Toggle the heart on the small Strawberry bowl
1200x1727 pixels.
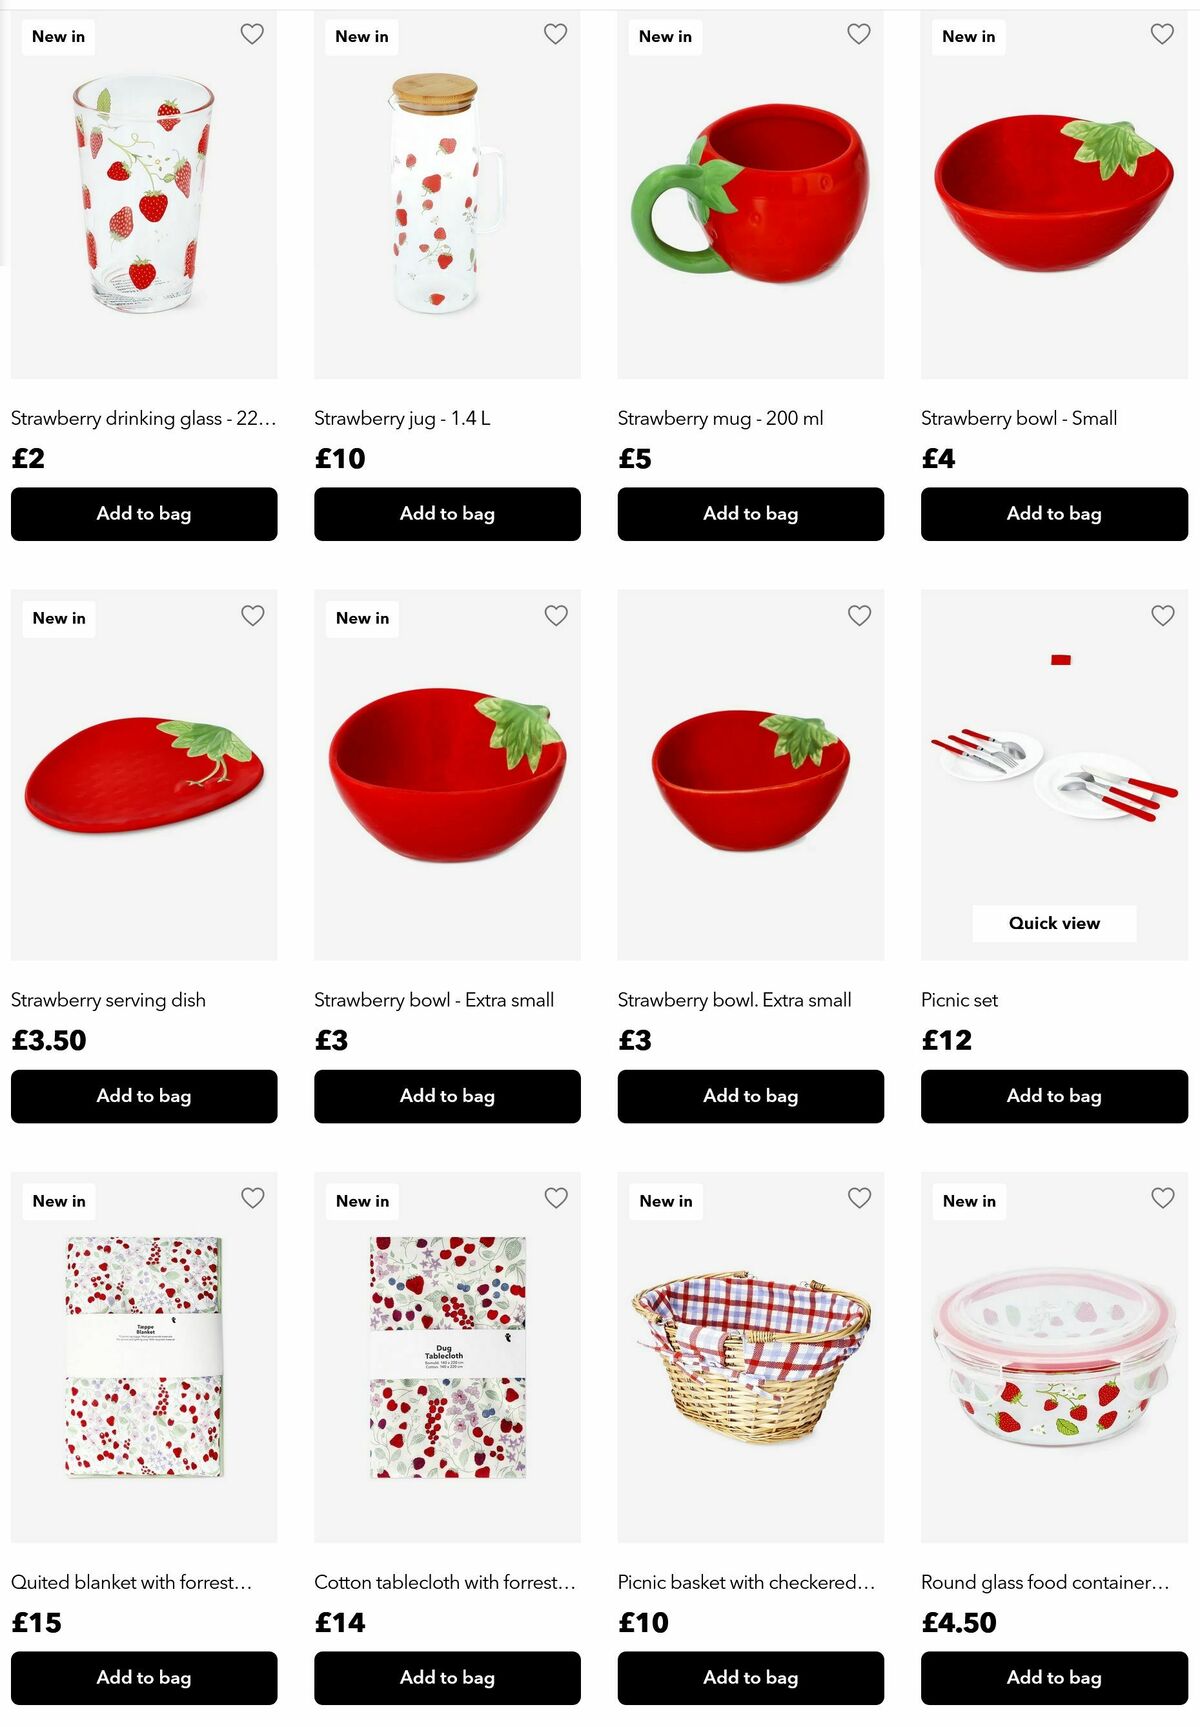1162,34
